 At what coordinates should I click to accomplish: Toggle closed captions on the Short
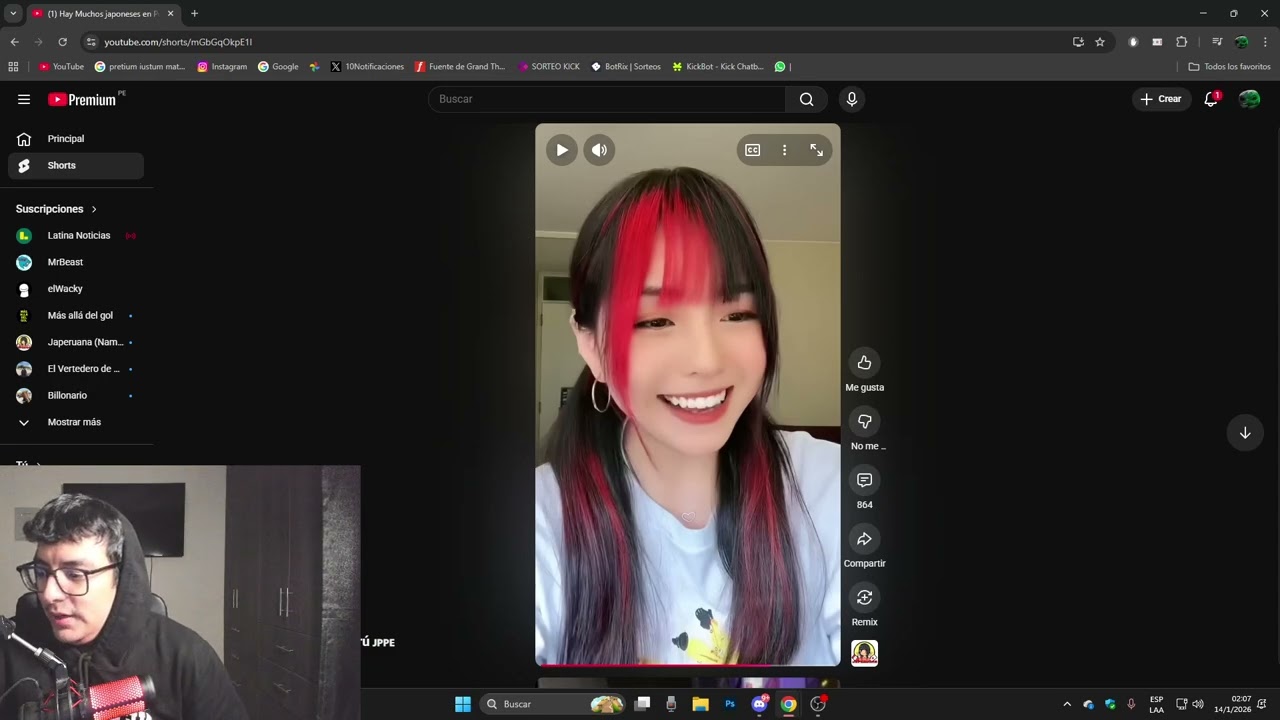pyautogui.click(x=753, y=150)
